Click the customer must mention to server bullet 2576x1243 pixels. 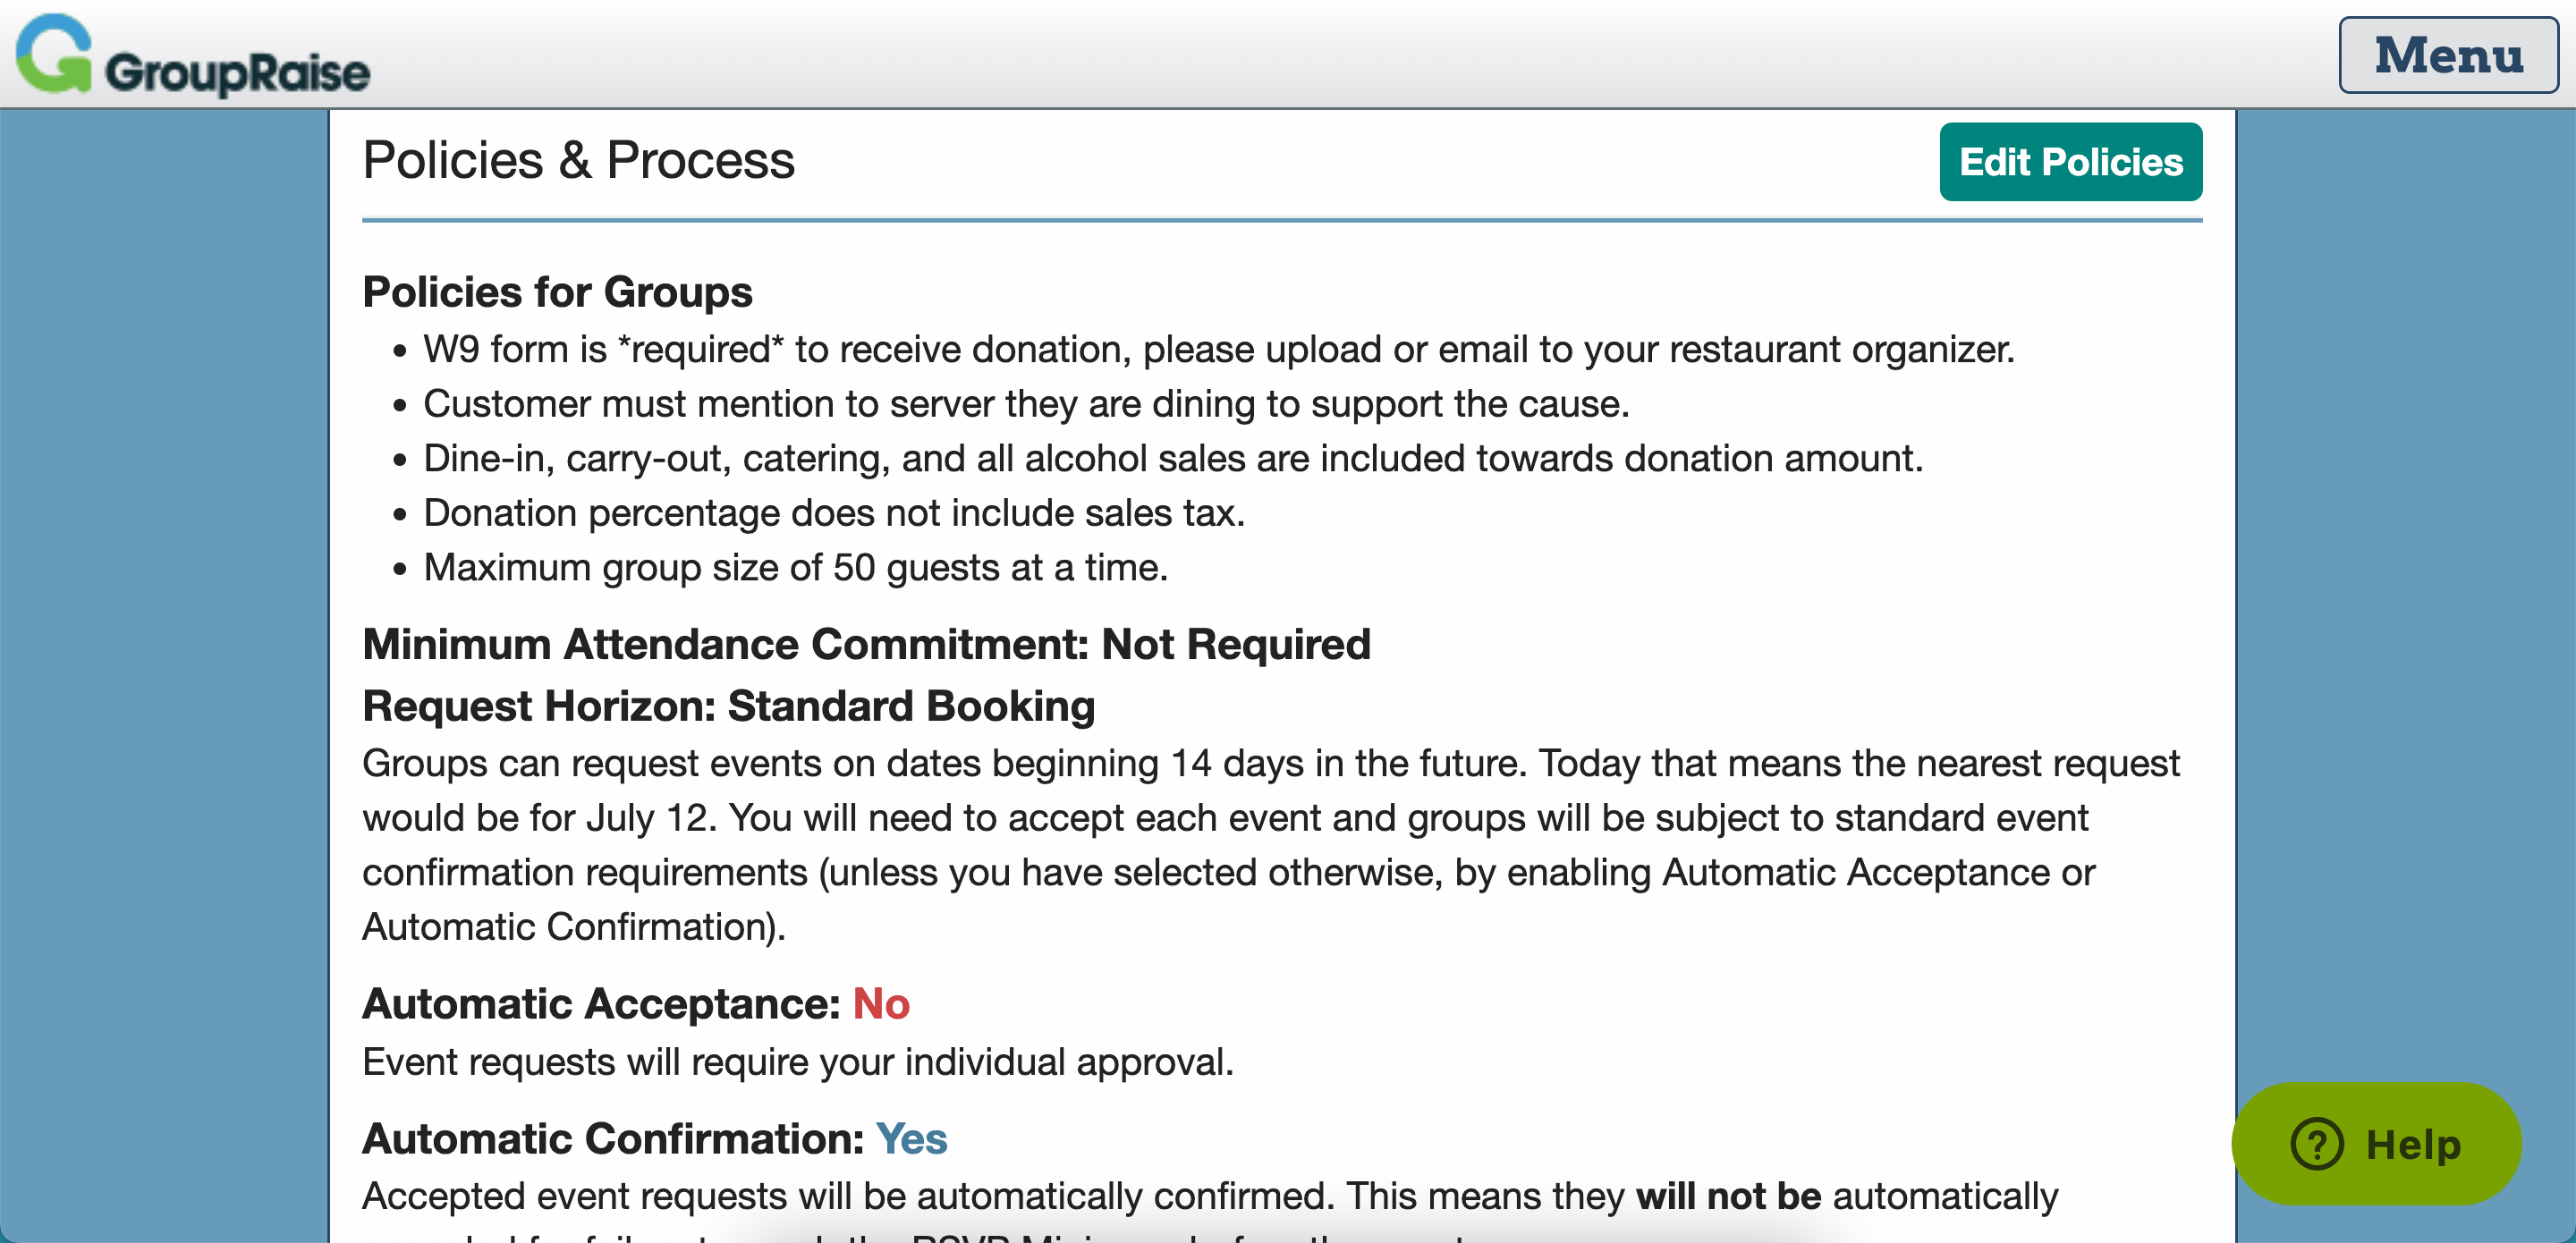(1026, 404)
